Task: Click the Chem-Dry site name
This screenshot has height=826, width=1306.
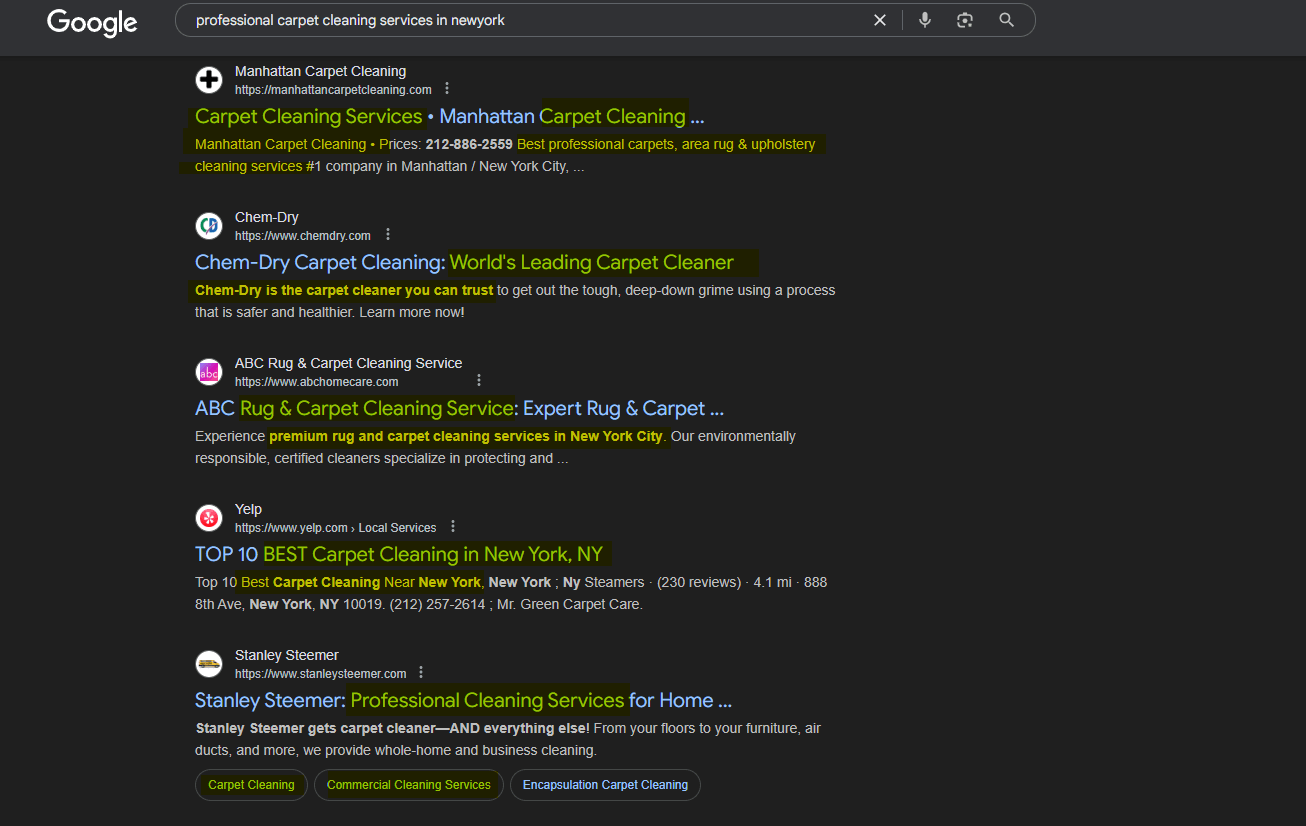Action: (x=267, y=217)
